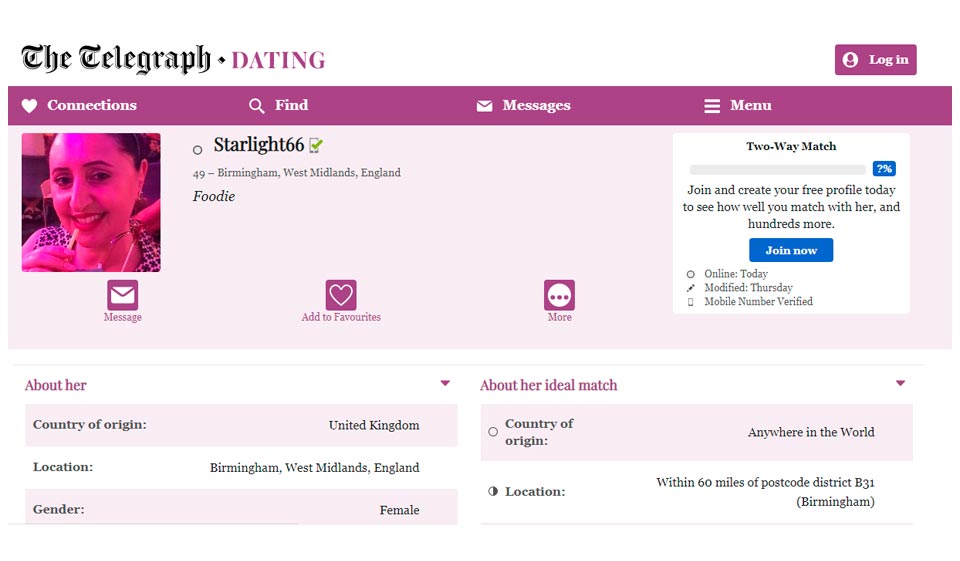Click the magnifying glass Find icon

tap(257, 106)
